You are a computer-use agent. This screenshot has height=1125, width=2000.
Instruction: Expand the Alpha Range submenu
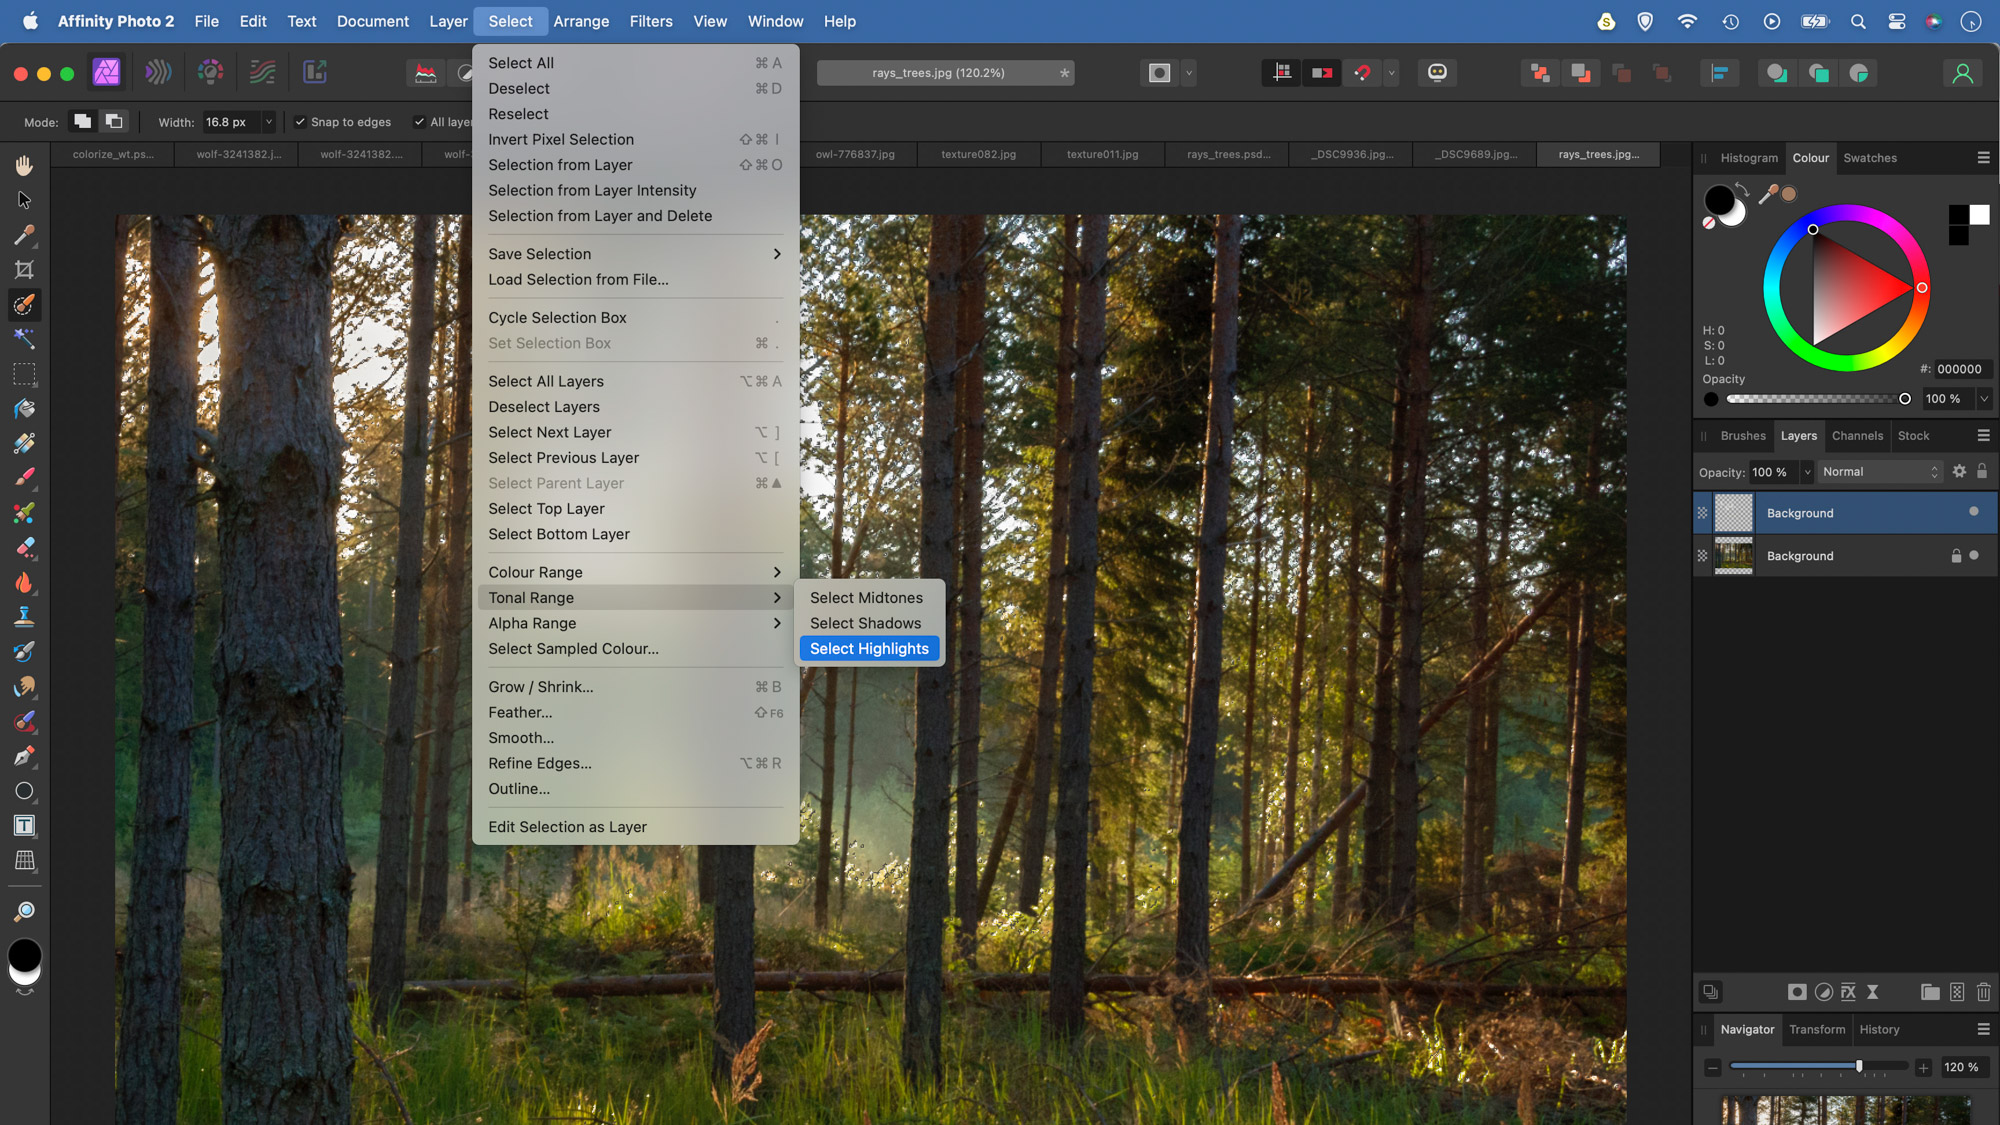click(x=635, y=623)
